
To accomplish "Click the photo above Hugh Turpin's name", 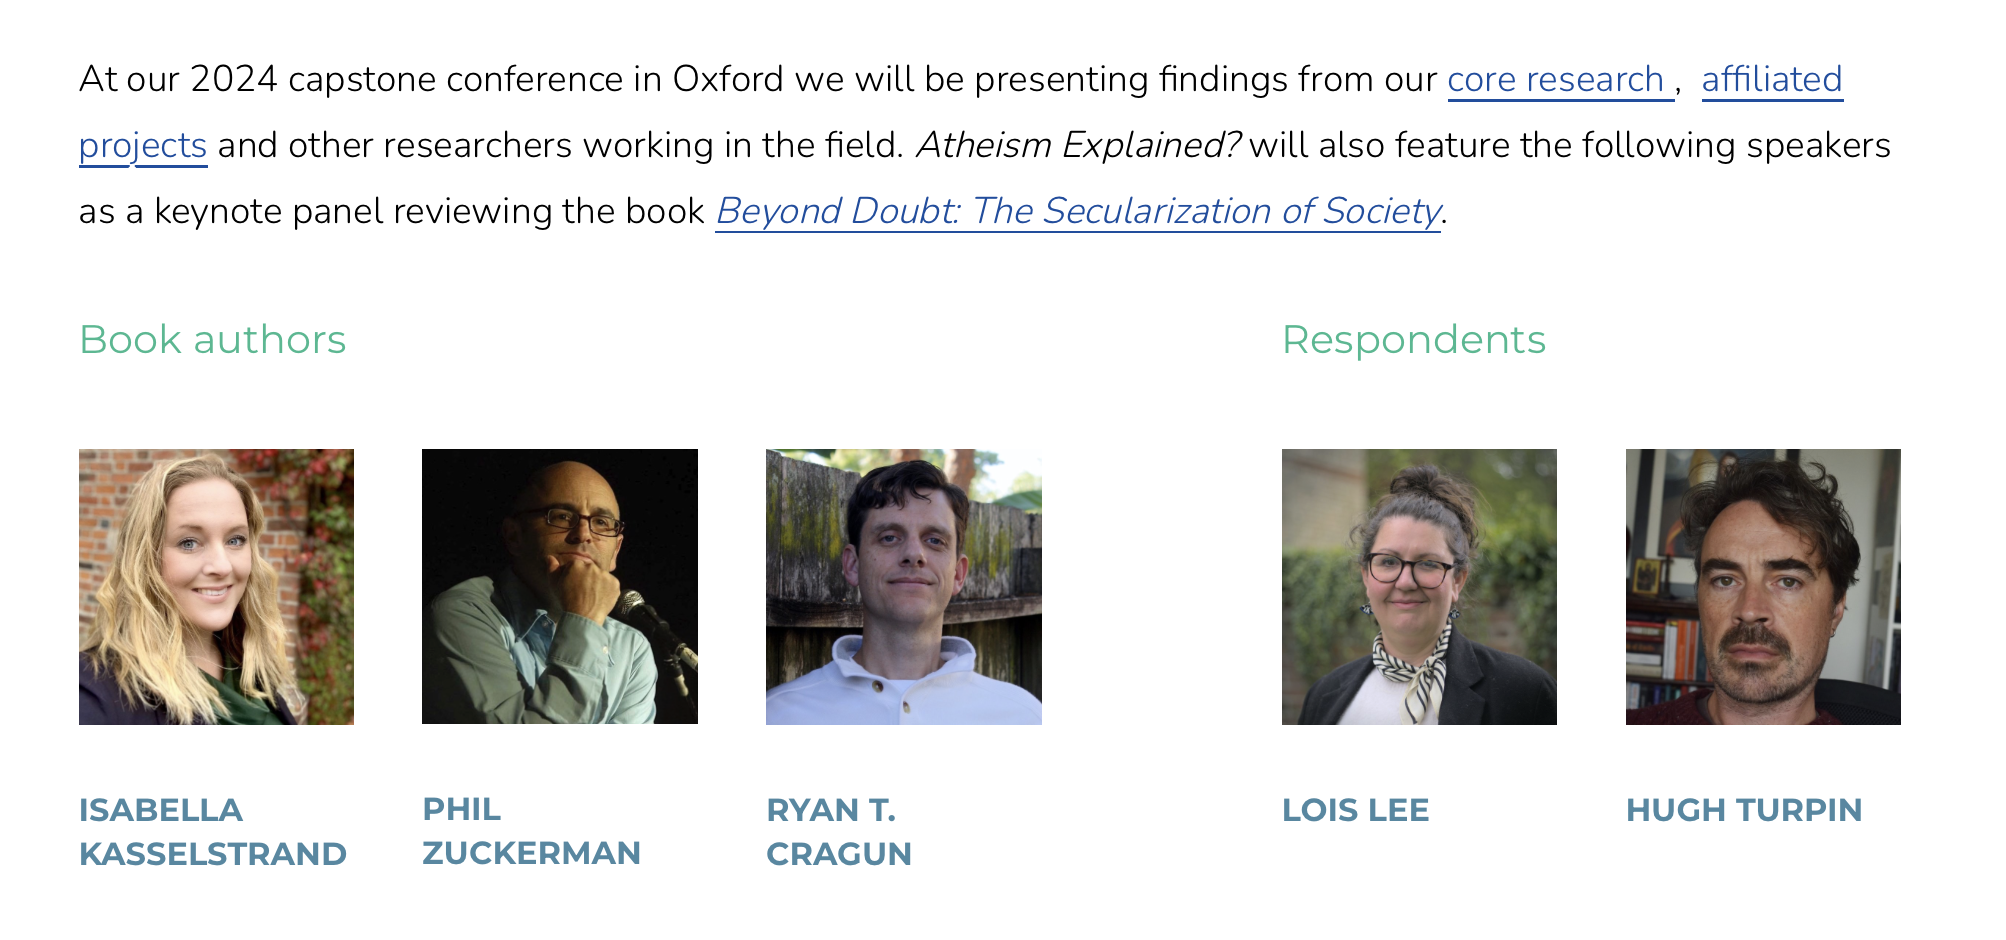I will [1763, 587].
